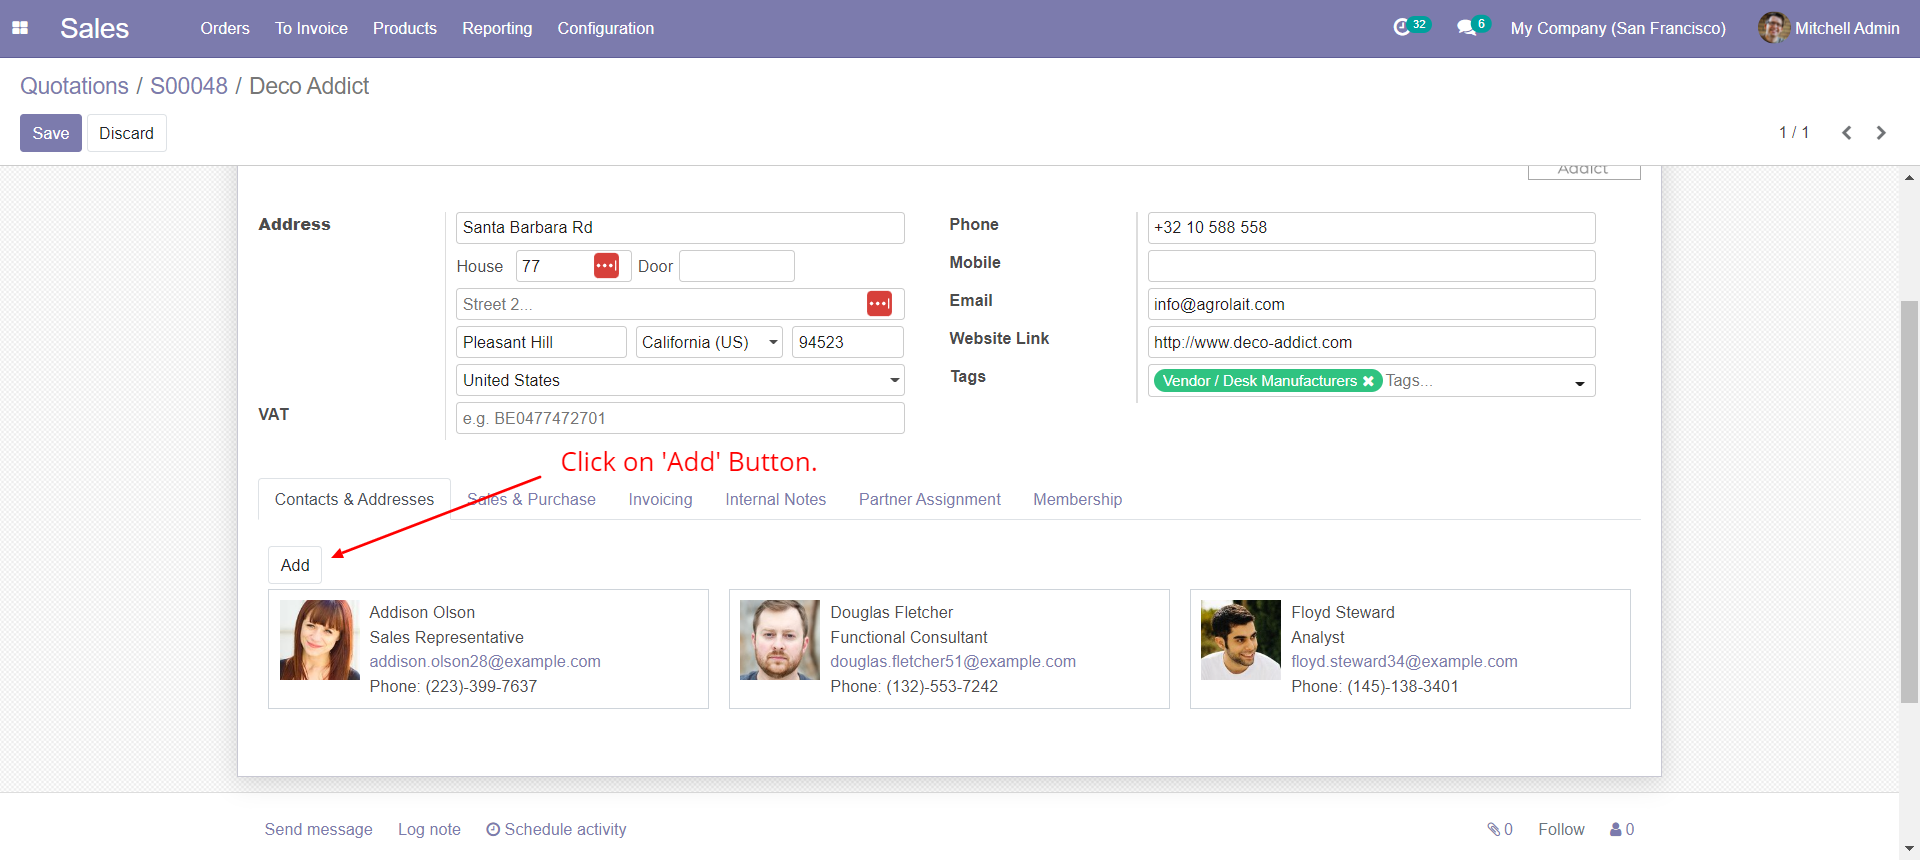Remove the Vendor / Desk Manufacturers tag

1368,381
